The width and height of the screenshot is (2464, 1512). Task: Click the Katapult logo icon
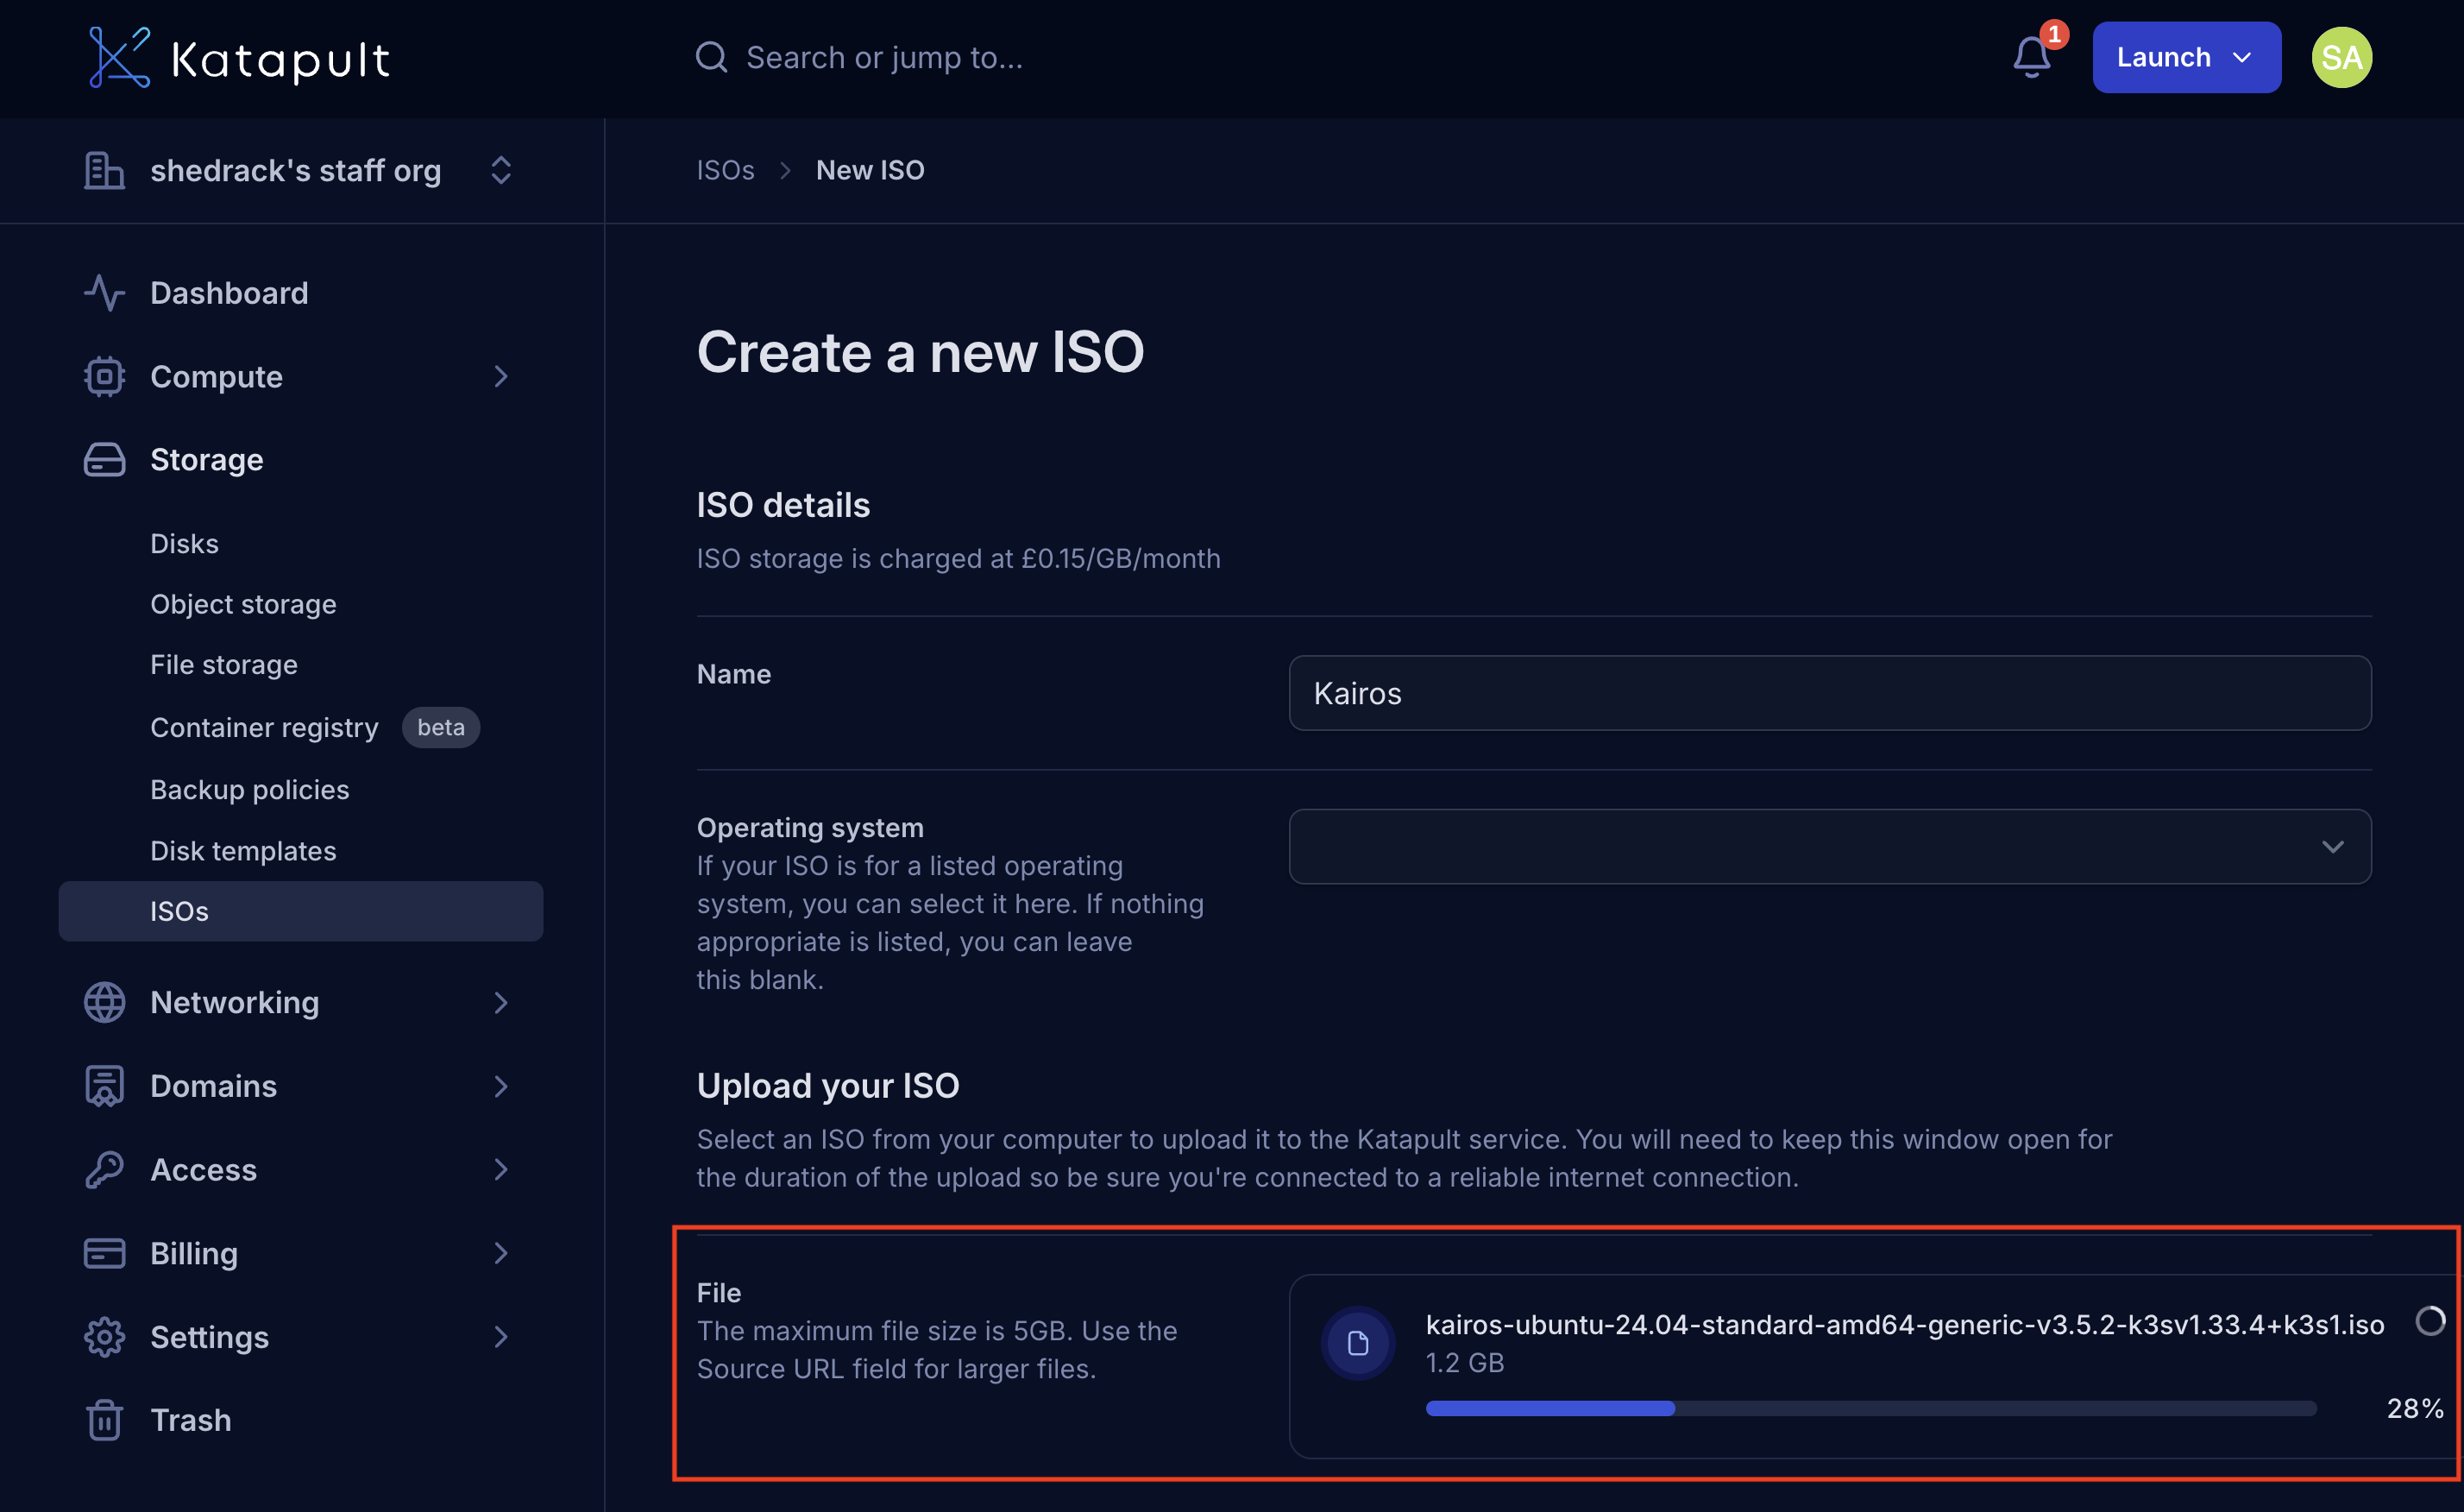click(119, 58)
